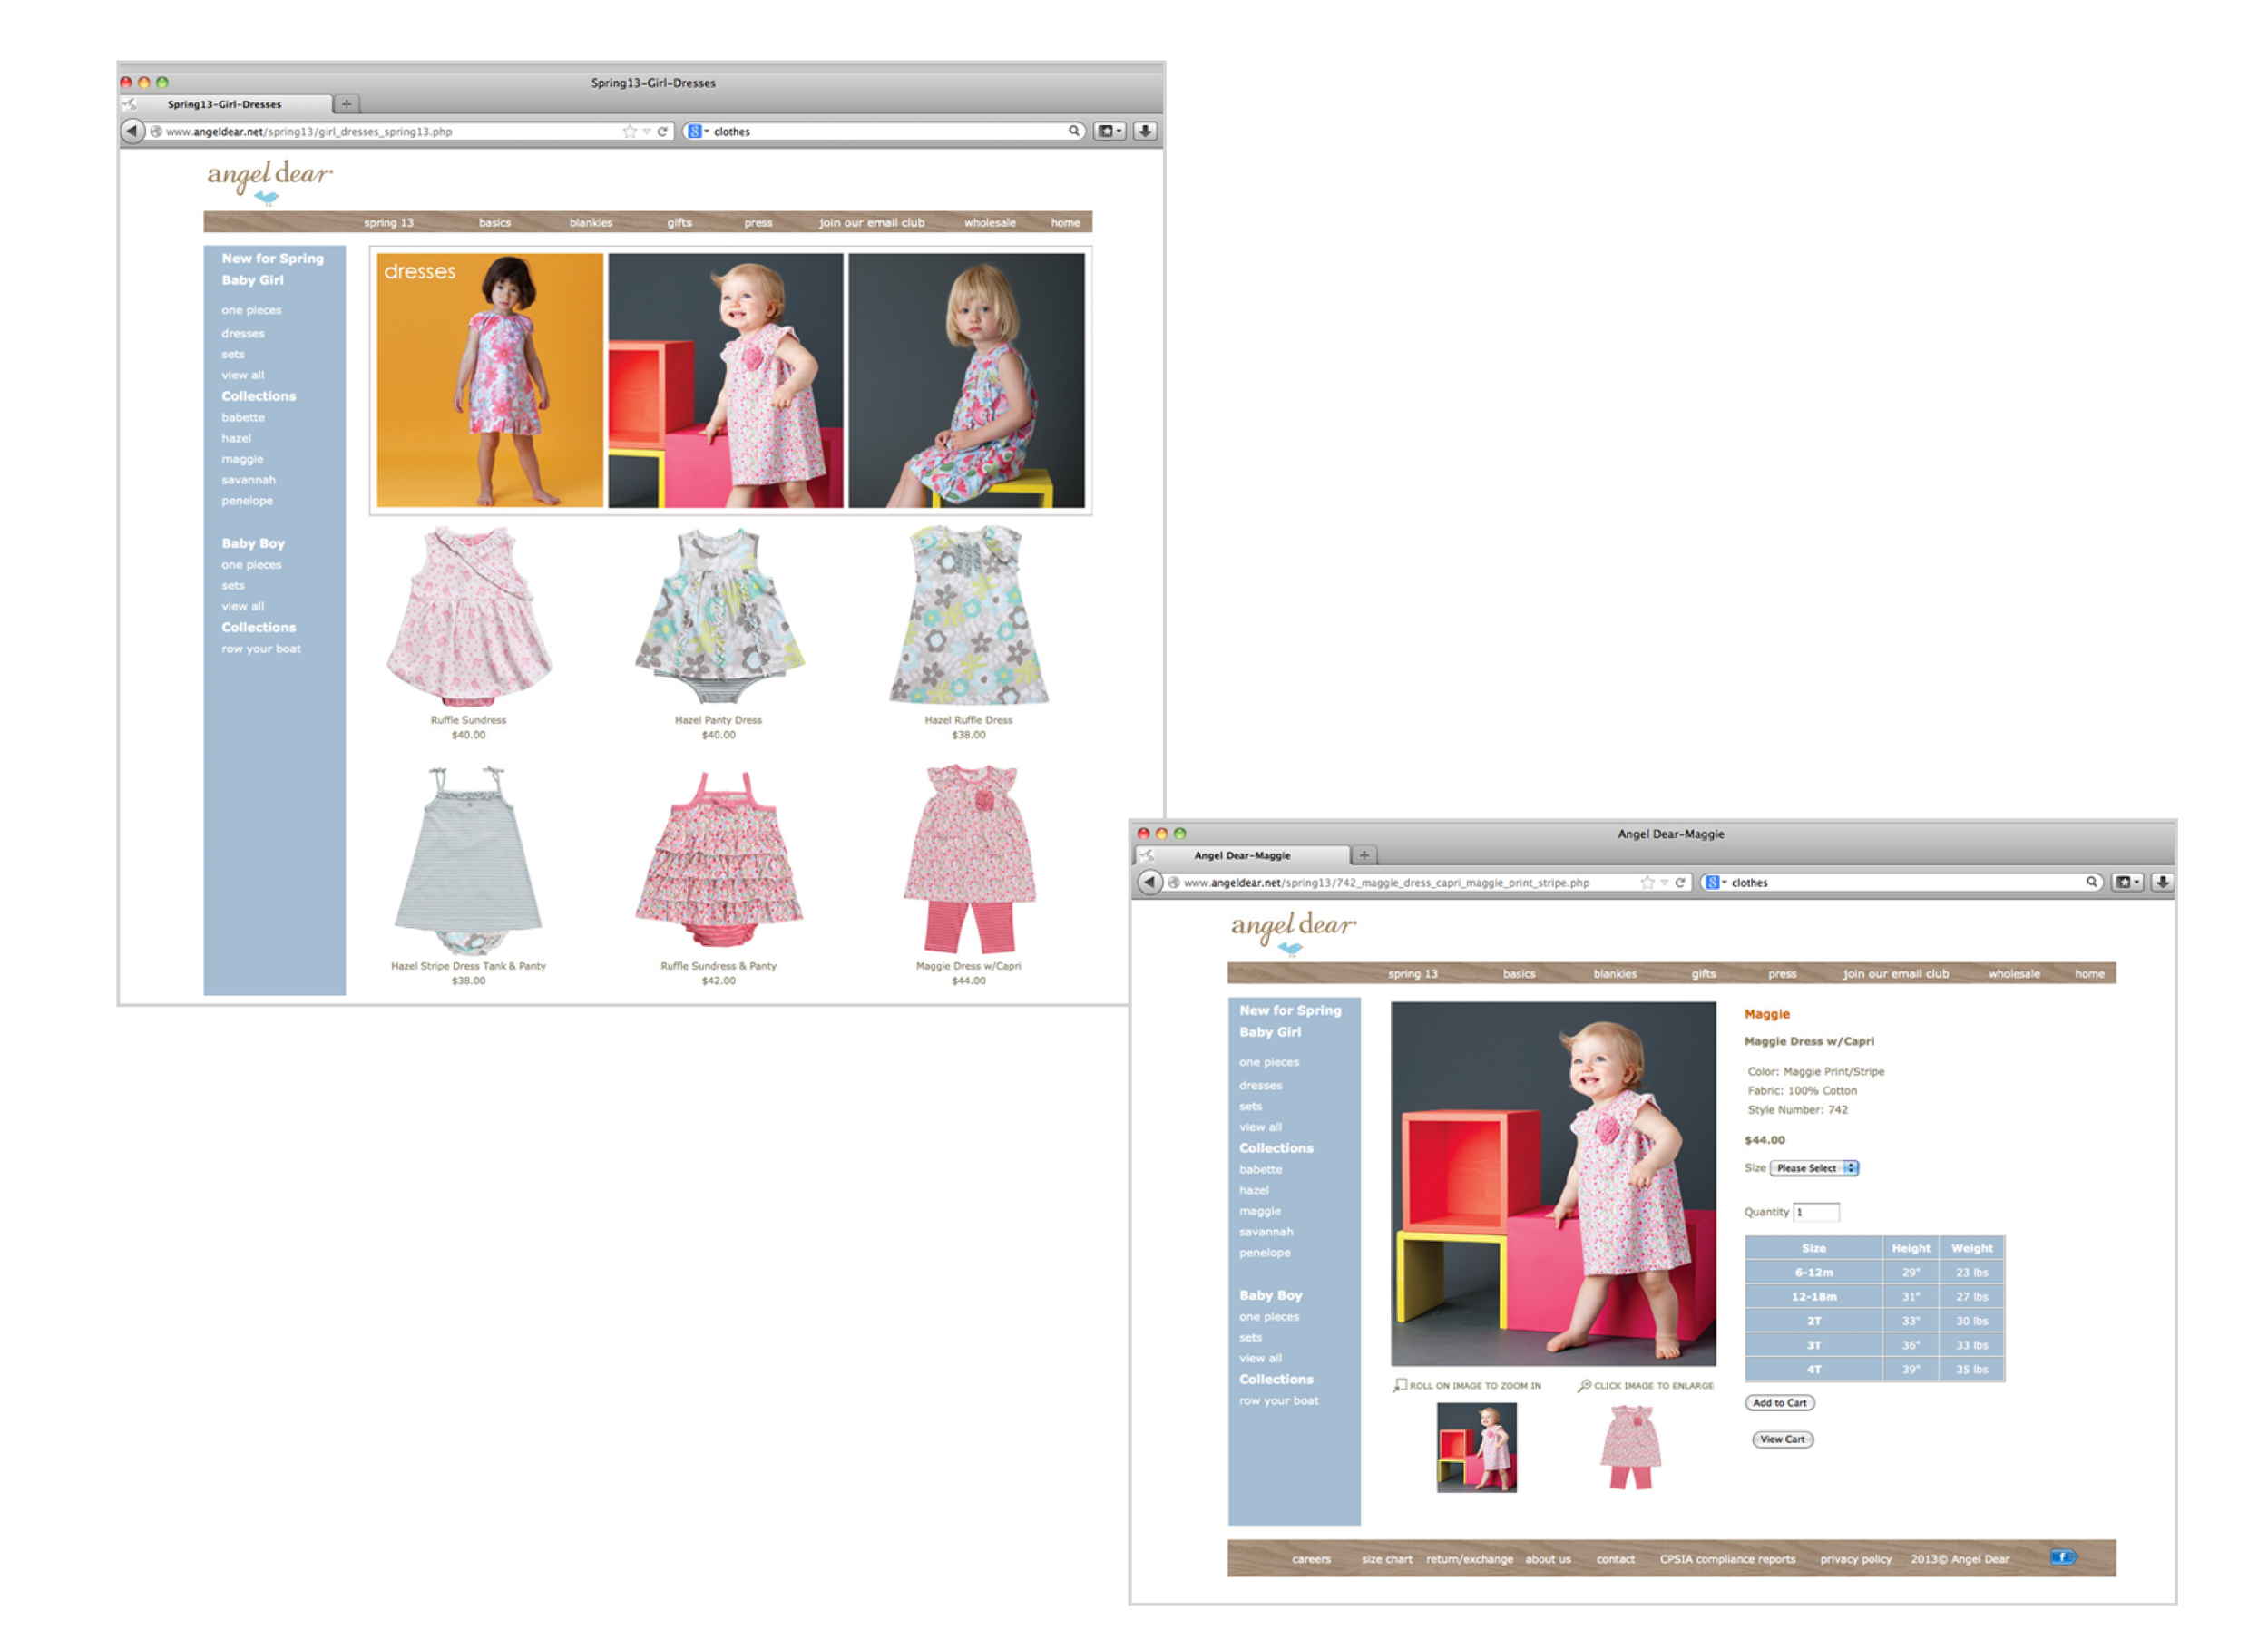The image size is (2268, 1649).
Task: Open new tab in Angel Dear-Maggie window
Action: tap(1364, 855)
